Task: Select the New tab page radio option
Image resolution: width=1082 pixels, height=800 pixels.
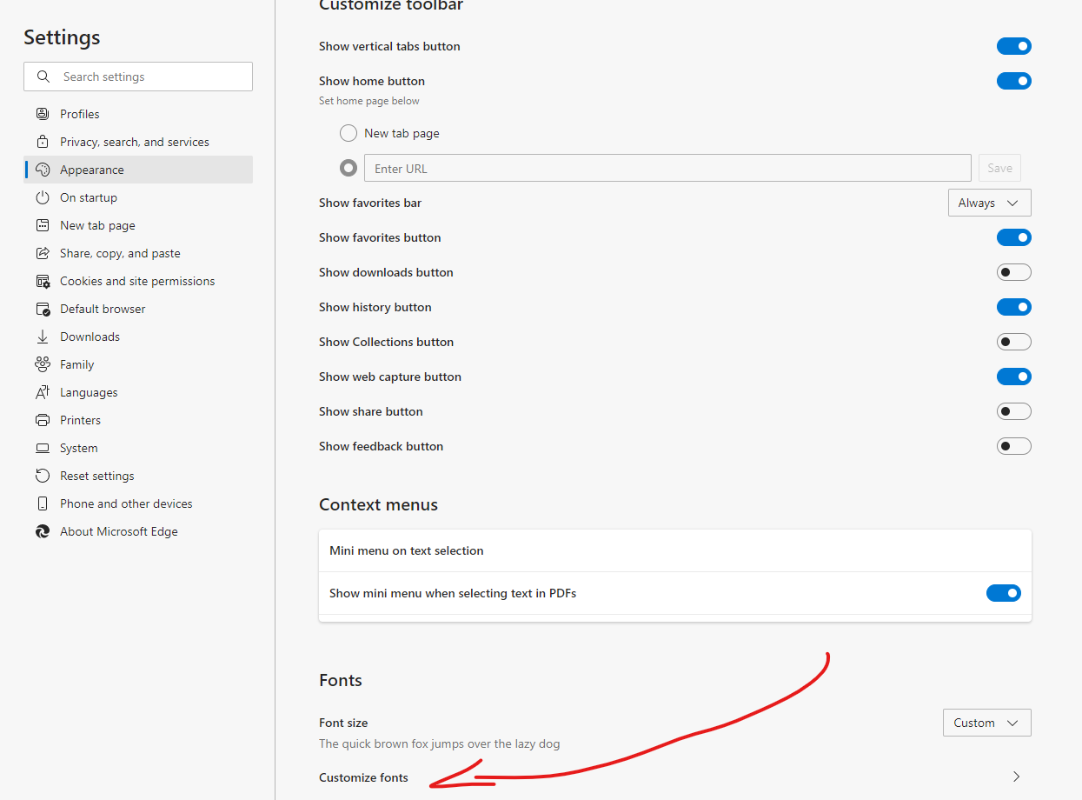Action: (348, 133)
